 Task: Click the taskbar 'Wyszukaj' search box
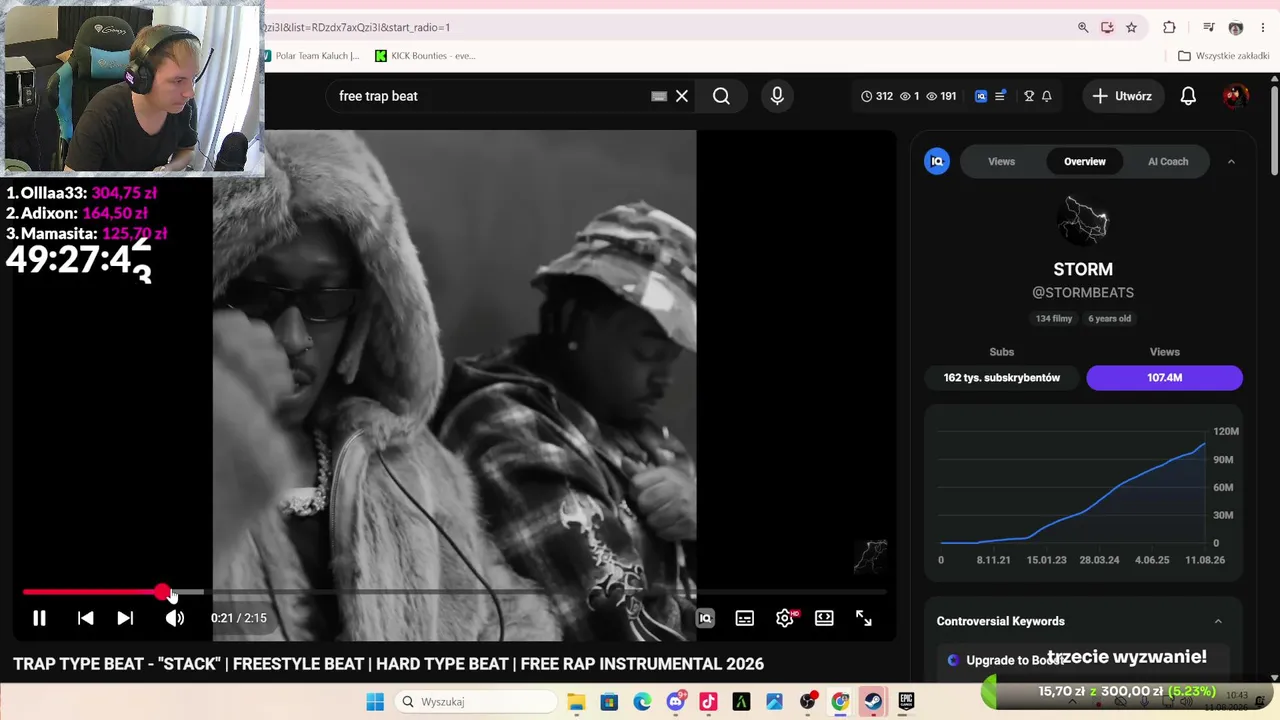476,702
